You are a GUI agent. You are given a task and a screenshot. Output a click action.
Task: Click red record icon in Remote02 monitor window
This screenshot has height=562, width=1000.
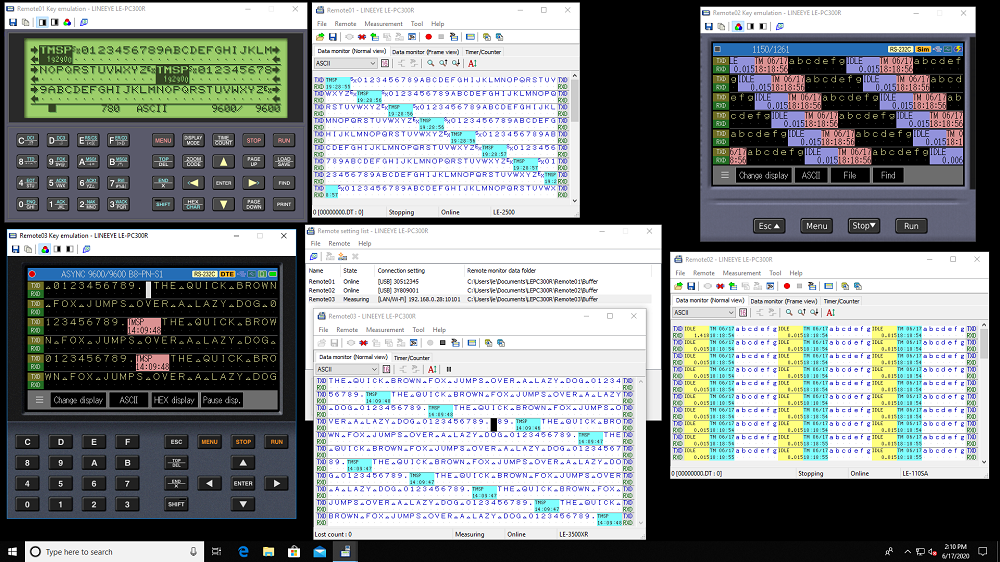click(787, 286)
